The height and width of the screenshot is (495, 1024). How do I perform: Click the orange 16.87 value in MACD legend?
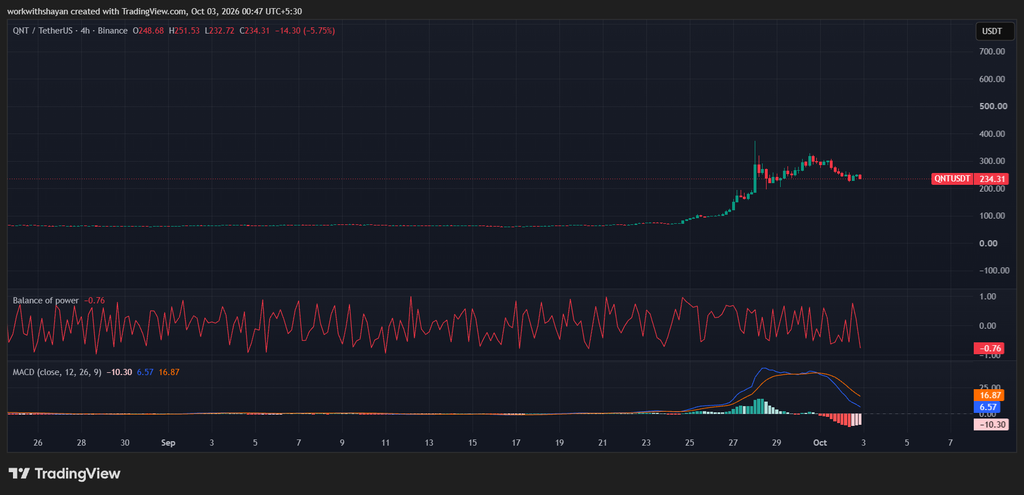tap(168, 372)
